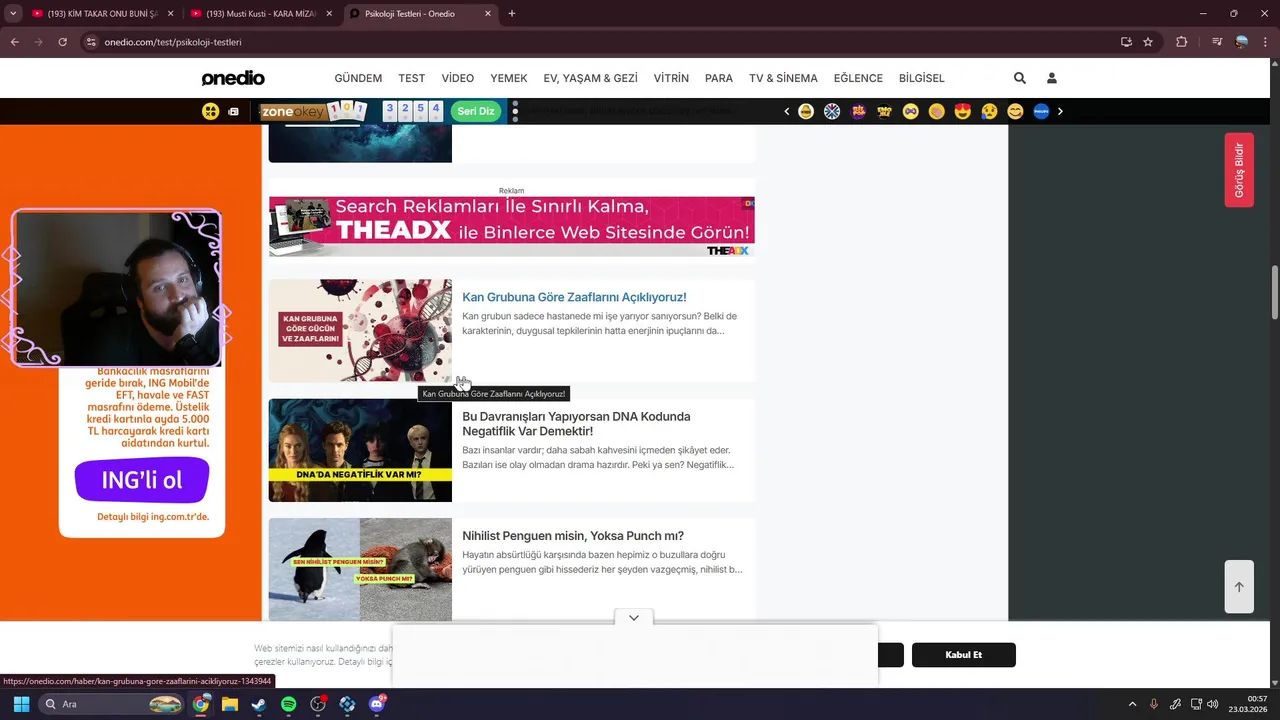Click yellow four-dot game icon

tap(210, 111)
